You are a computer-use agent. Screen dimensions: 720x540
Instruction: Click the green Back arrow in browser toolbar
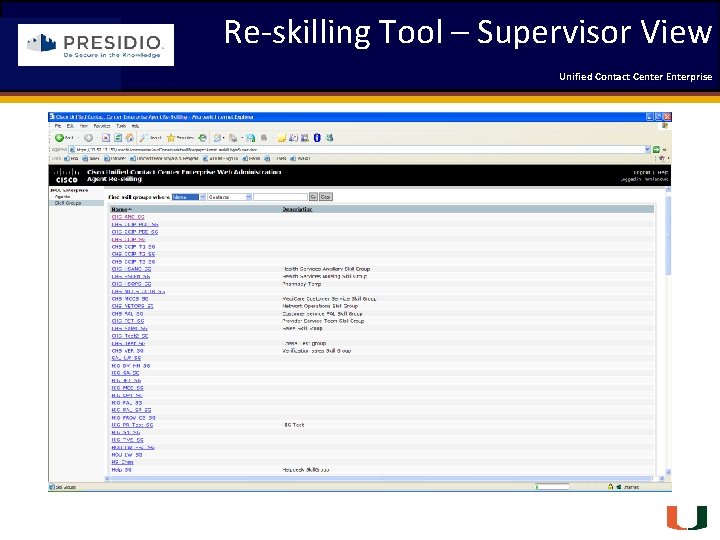[59, 138]
